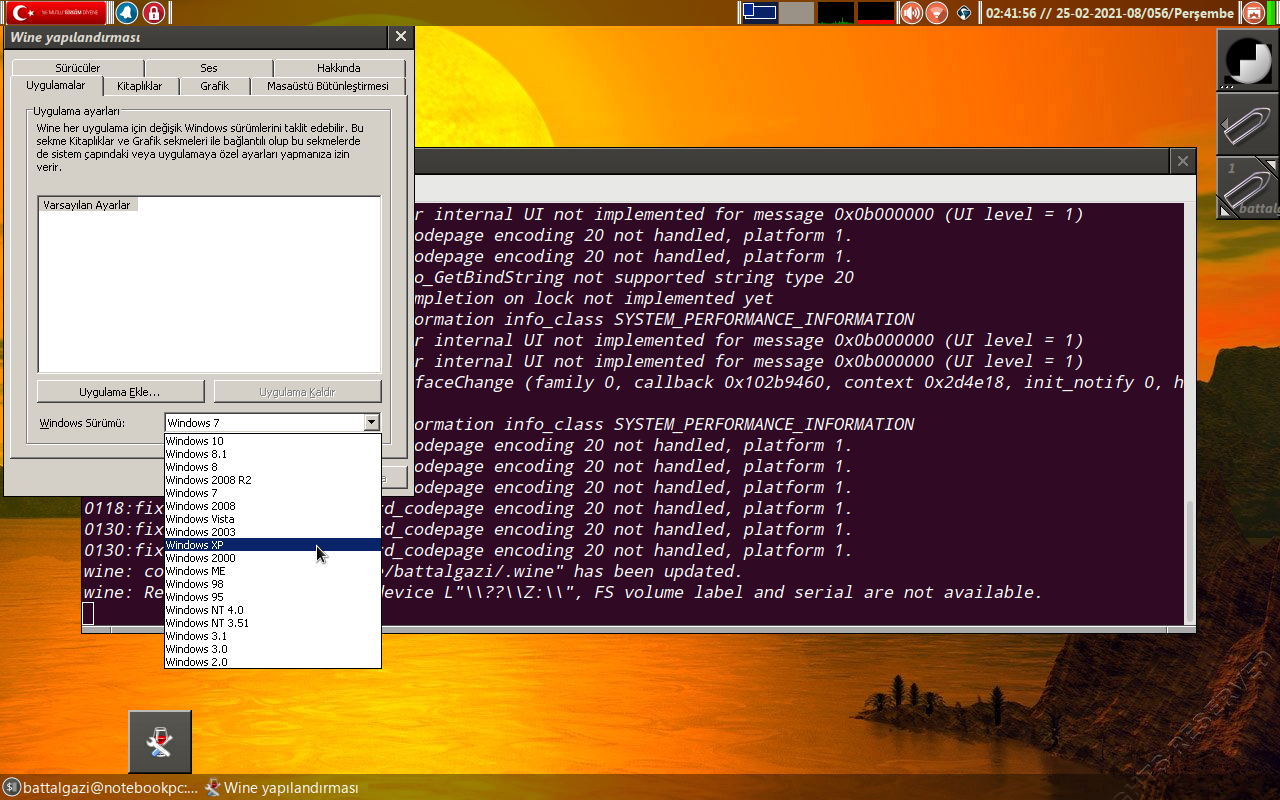
Task: Choose Windows 7 in the dropdown list
Action: tap(272, 493)
